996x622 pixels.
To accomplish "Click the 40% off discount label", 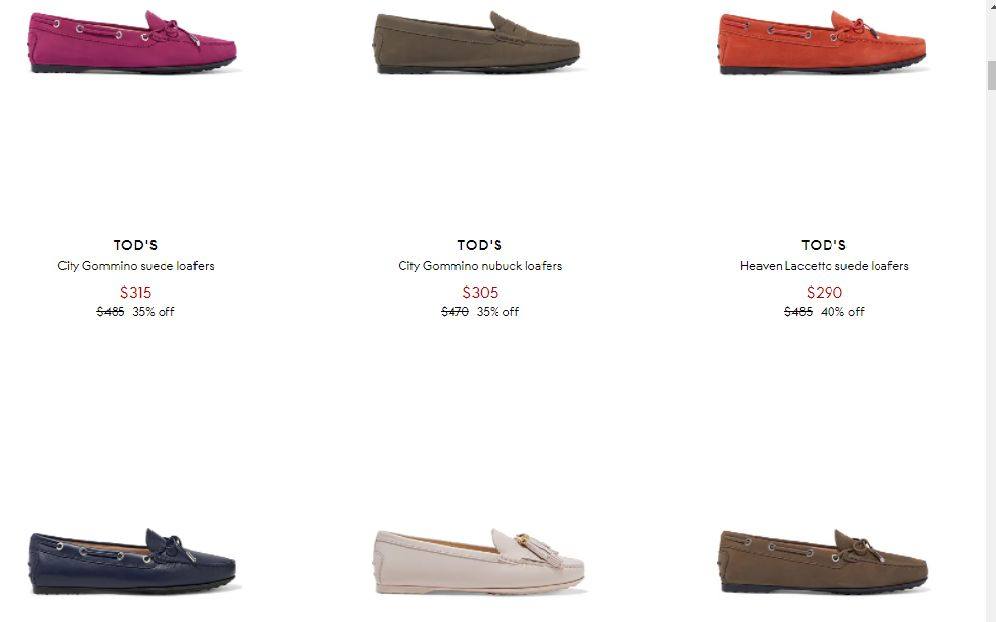I will (843, 312).
